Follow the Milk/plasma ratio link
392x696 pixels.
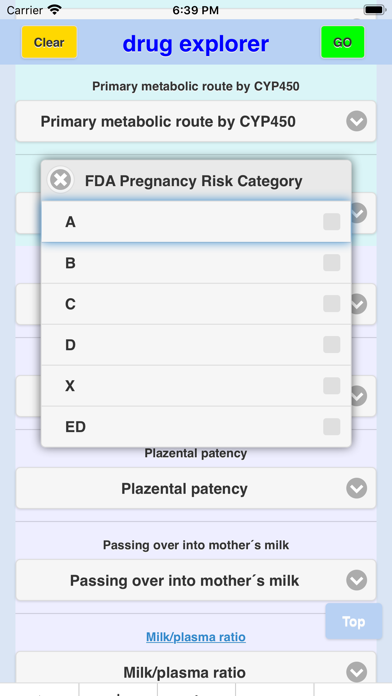[196, 637]
